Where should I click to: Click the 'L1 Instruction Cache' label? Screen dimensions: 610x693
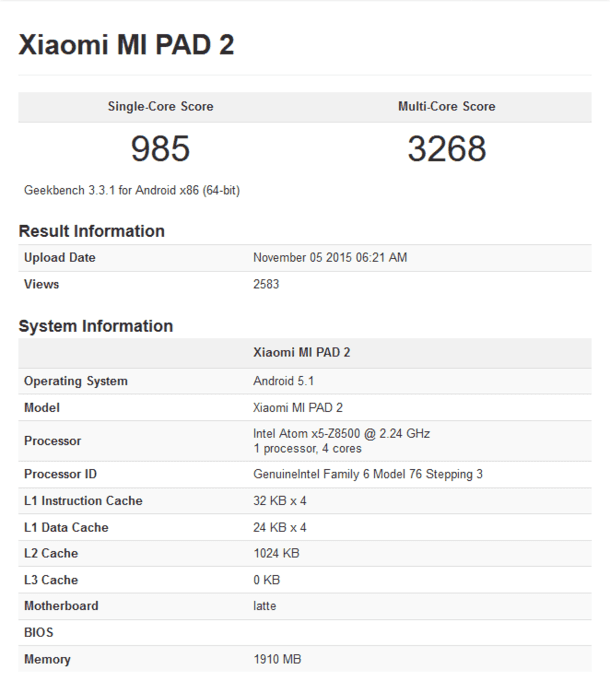click(83, 501)
